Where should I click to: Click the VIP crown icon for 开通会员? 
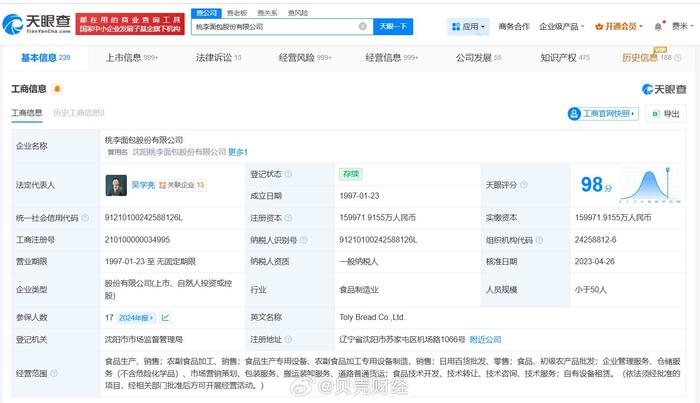pos(599,27)
